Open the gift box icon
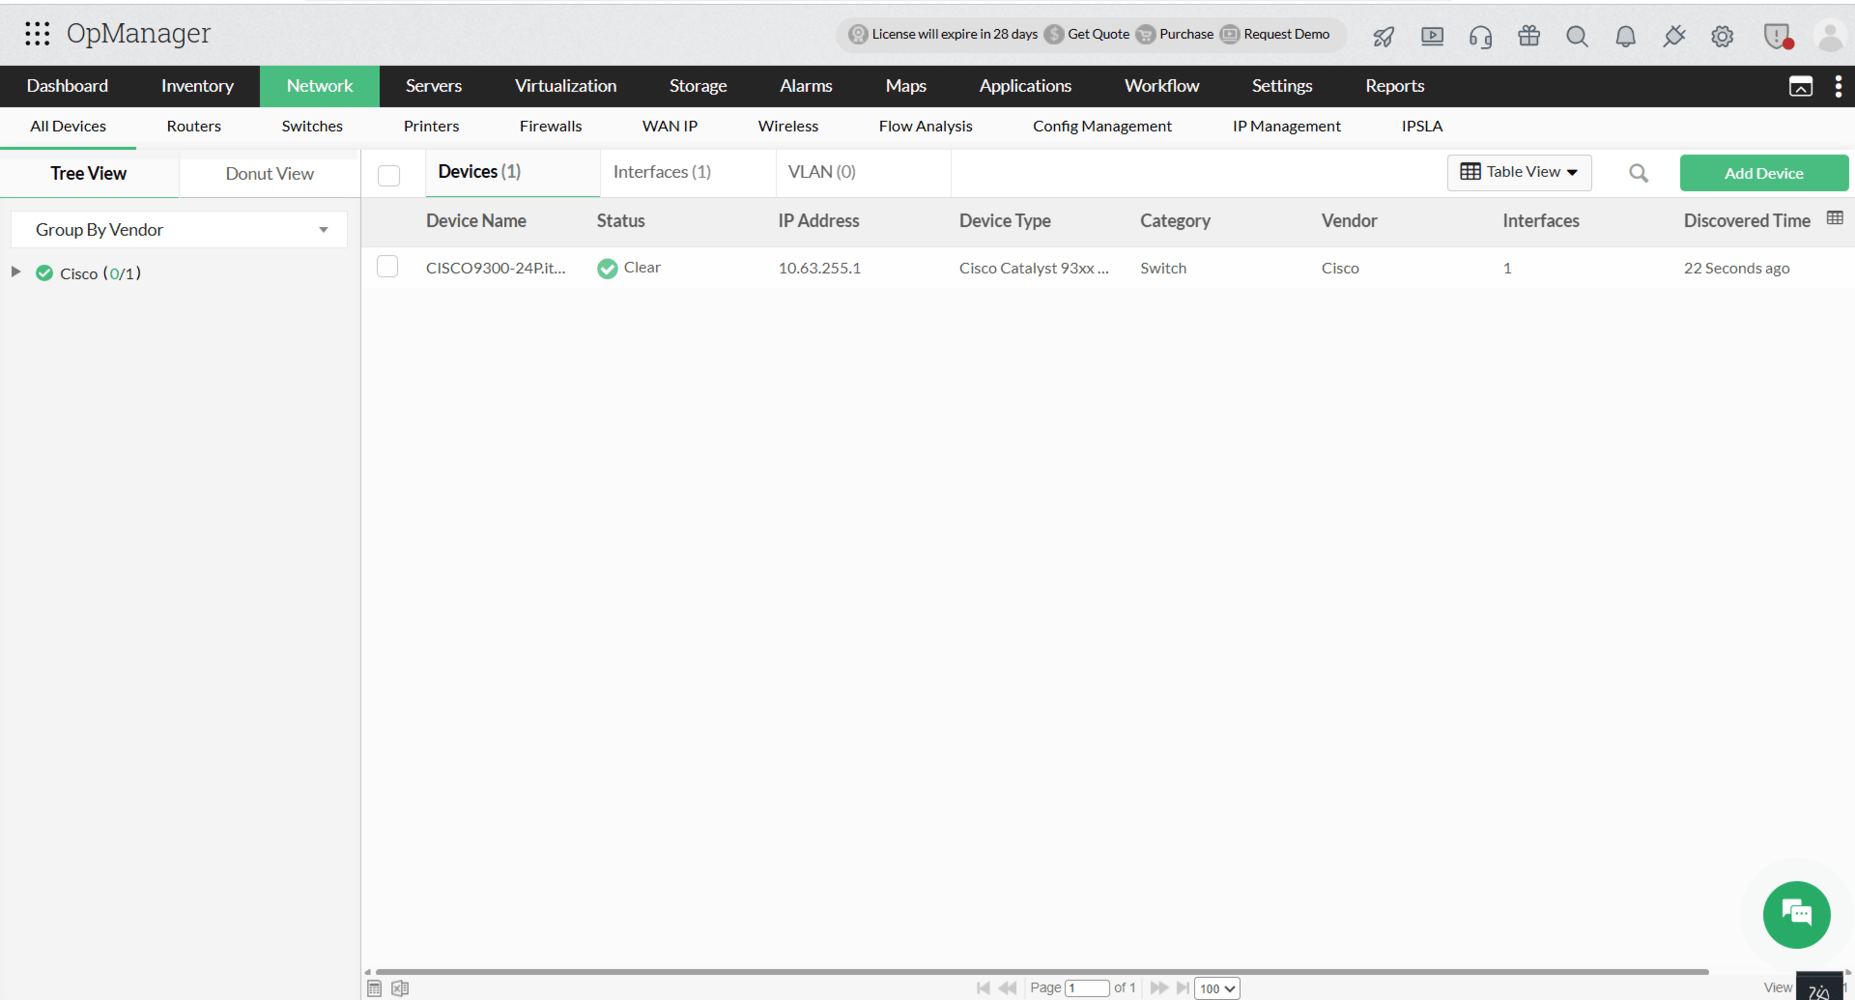This screenshot has width=1855, height=1000. pos(1528,36)
